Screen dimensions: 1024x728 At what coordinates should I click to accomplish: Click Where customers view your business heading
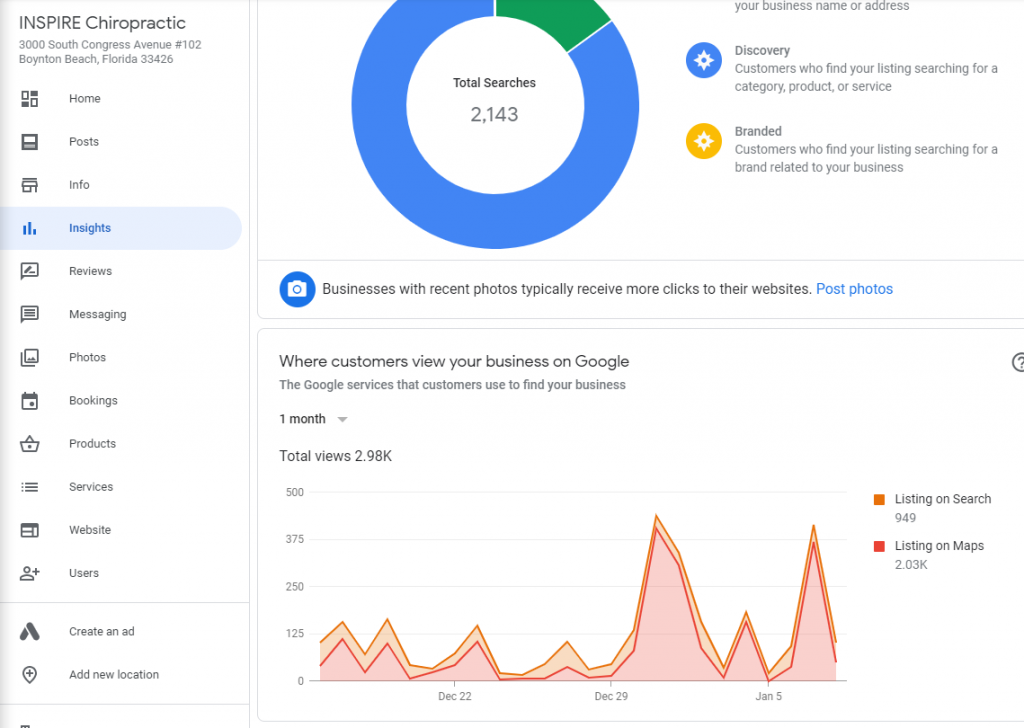pyautogui.click(x=454, y=361)
